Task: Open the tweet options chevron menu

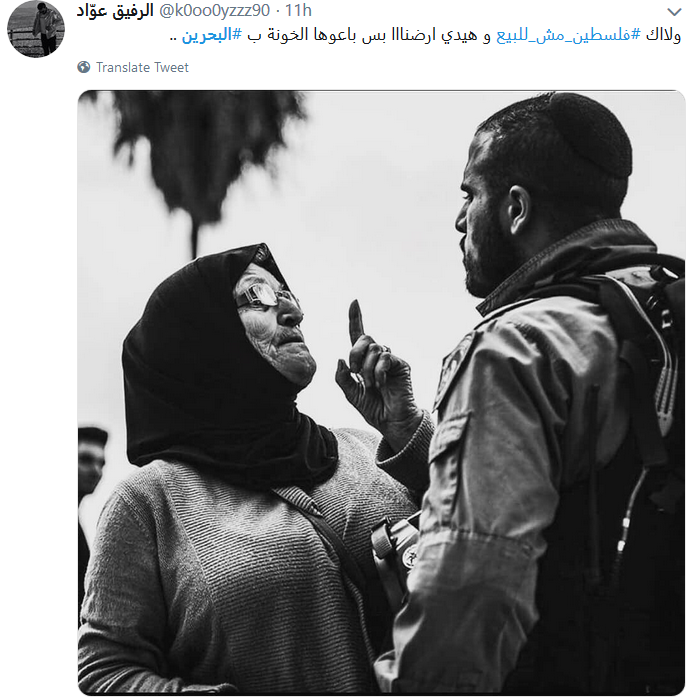Action: pos(674,12)
